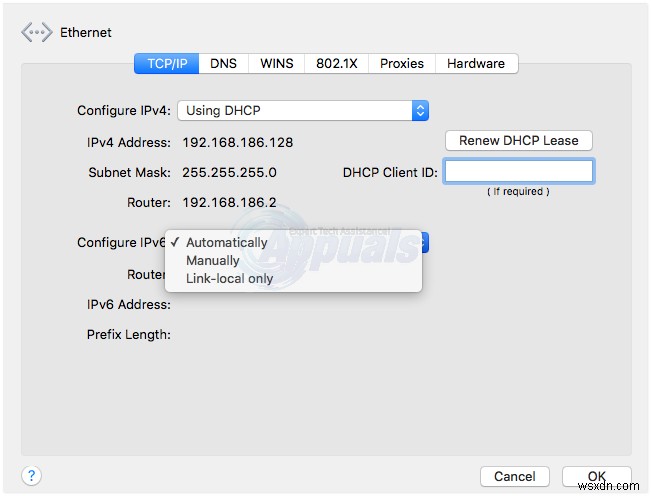Open the WINS tab

[277, 64]
